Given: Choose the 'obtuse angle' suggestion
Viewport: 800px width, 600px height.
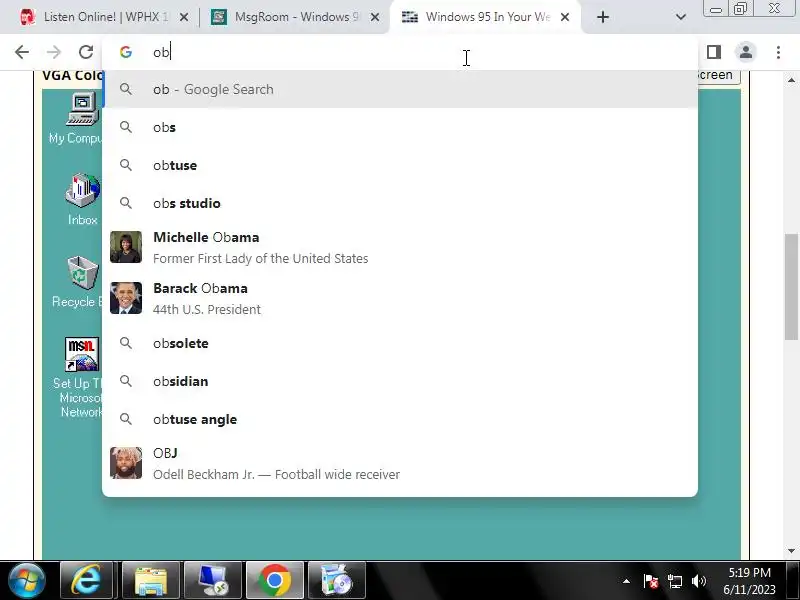Looking at the screenshot, I should tap(400, 419).
